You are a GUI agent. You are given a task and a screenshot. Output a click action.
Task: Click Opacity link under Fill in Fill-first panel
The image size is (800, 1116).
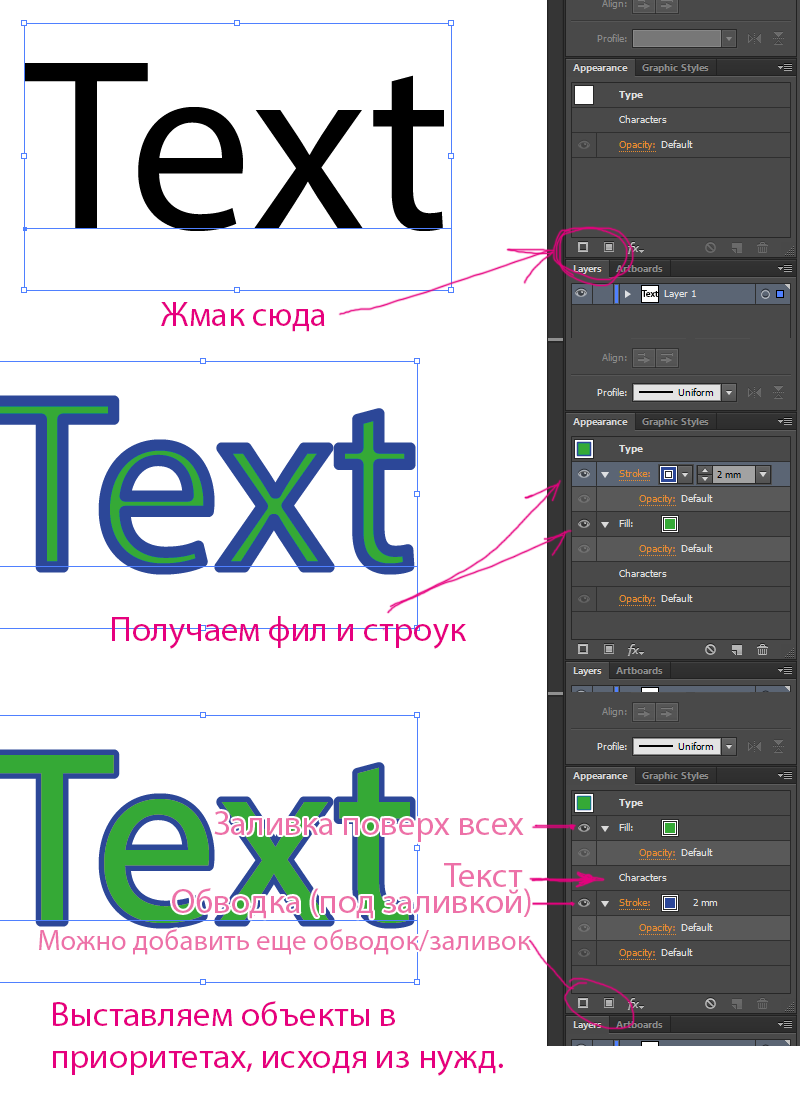657,853
